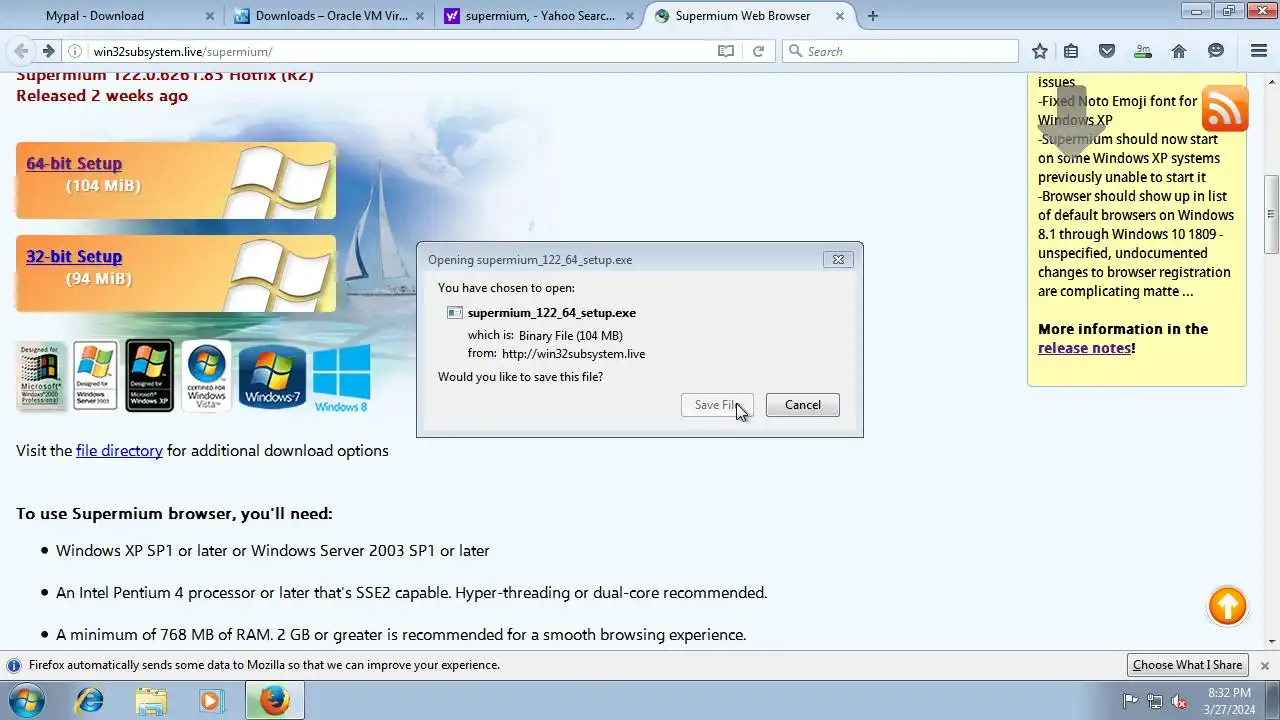Go to the Firefox home page
1280x720 pixels.
point(1179,51)
